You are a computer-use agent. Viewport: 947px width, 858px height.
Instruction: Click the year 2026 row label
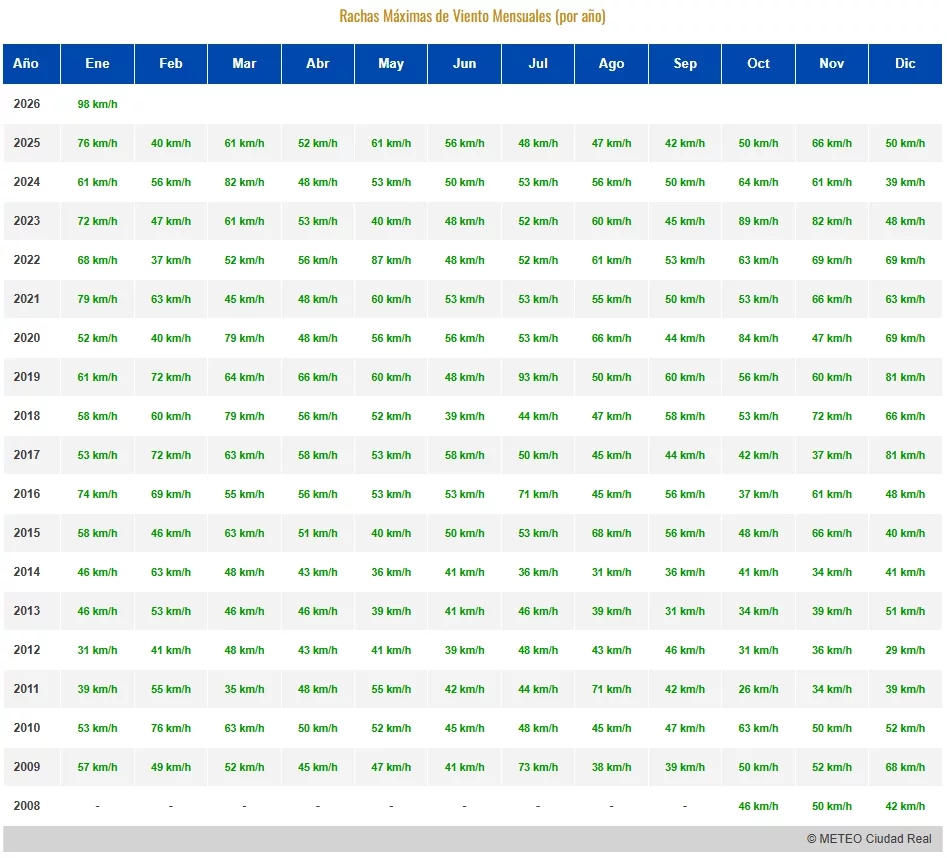point(27,104)
